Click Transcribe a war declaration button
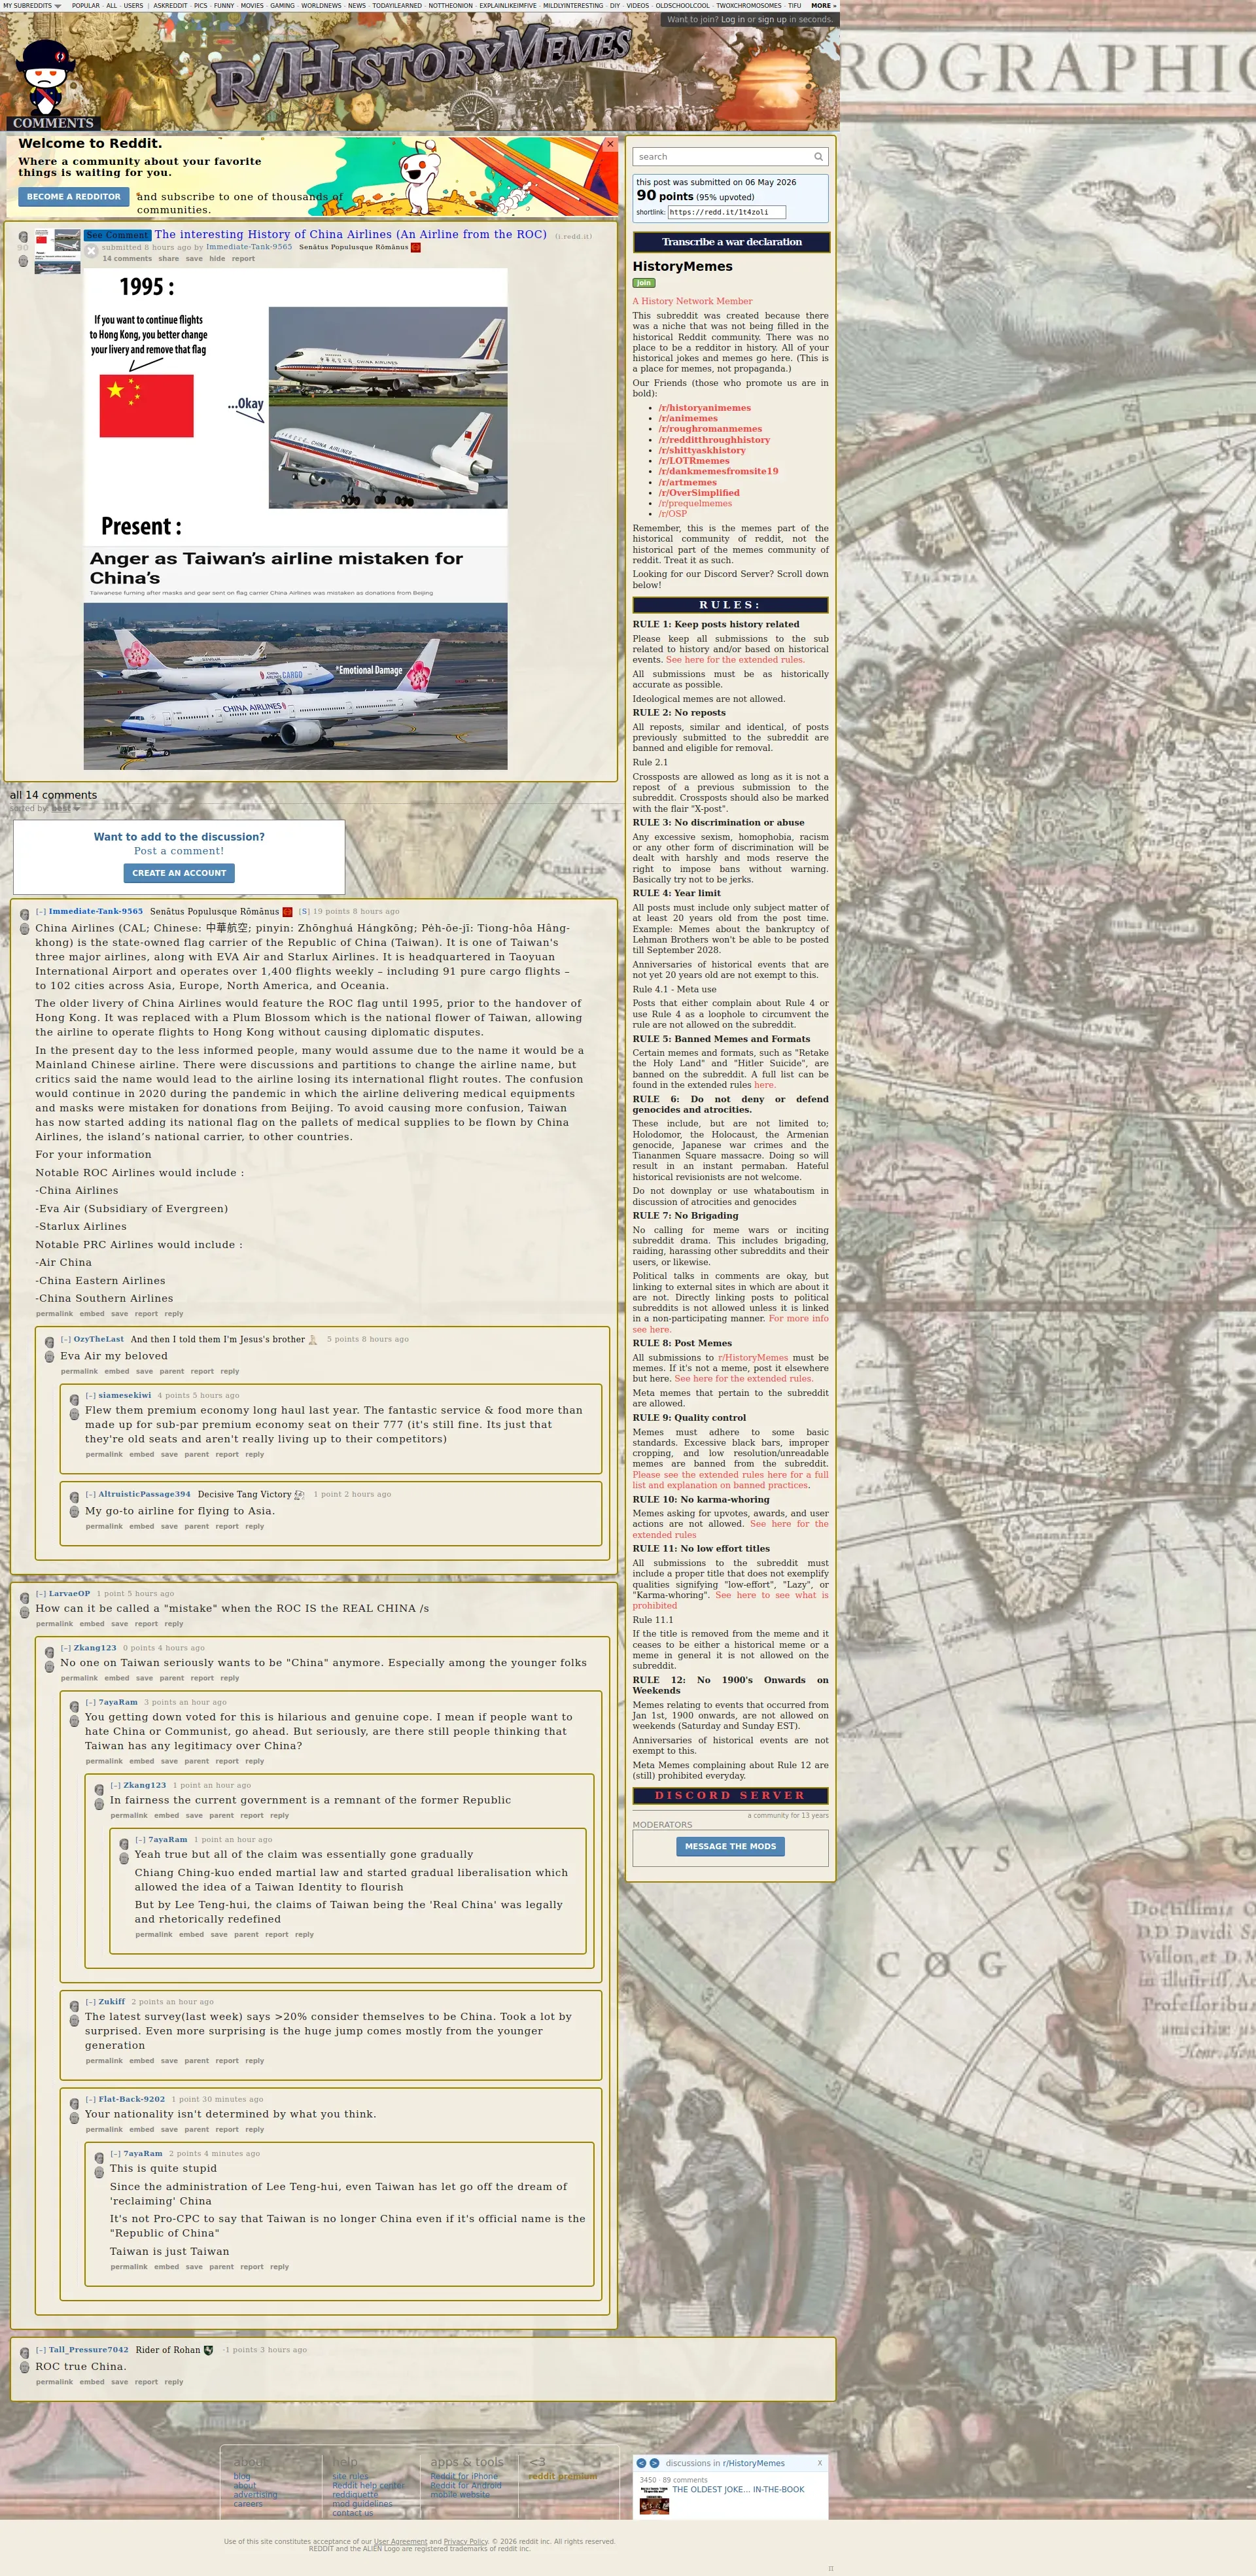 (x=731, y=242)
